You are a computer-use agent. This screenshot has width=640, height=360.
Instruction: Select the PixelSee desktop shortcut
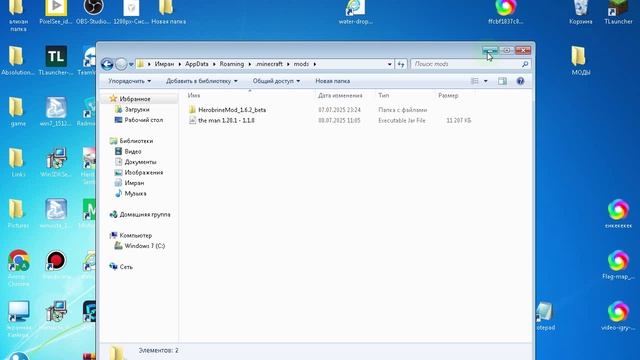point(56,12)
